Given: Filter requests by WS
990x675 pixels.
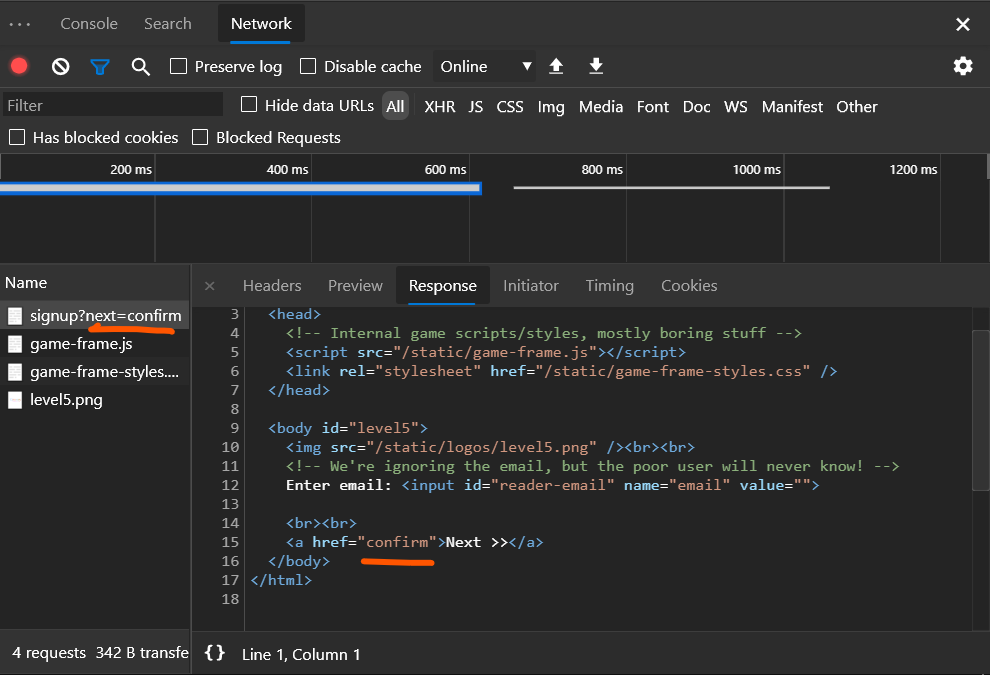Looking at the screenshot, I should pyautogui.click(x=736, y=107).
